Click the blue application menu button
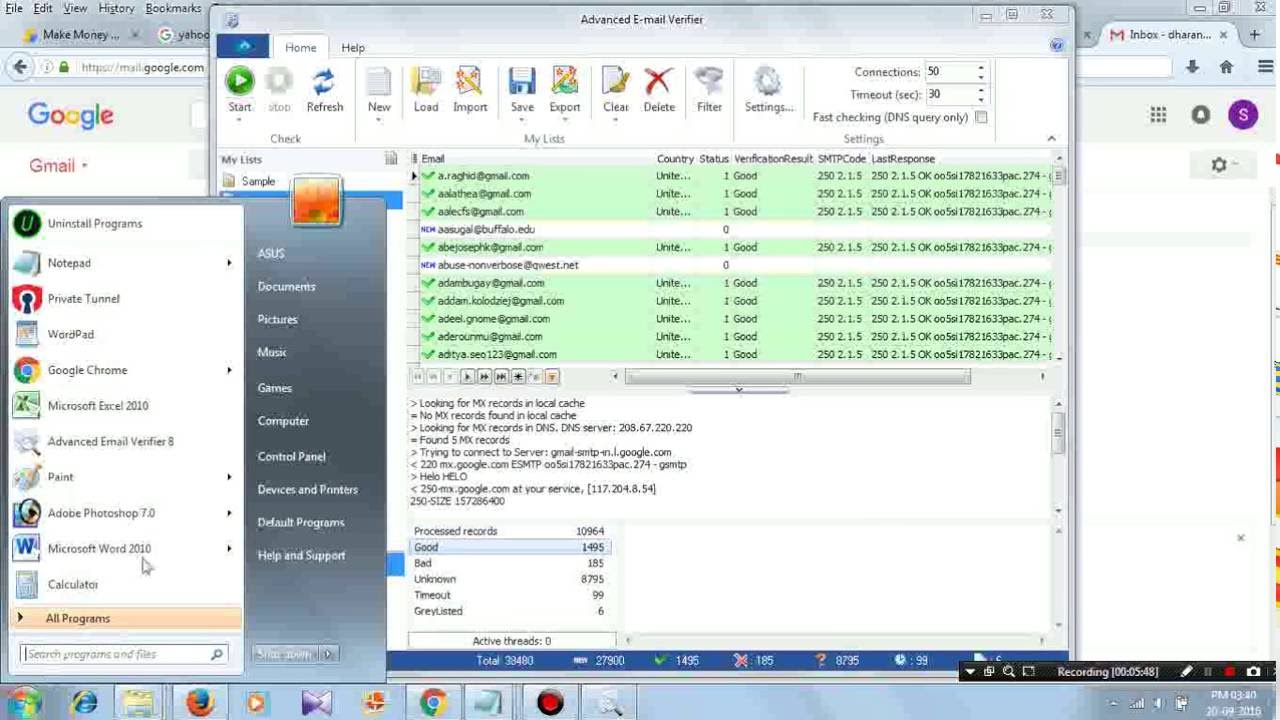The height and width of the screenshot is (720, 1280). point(244,46)
